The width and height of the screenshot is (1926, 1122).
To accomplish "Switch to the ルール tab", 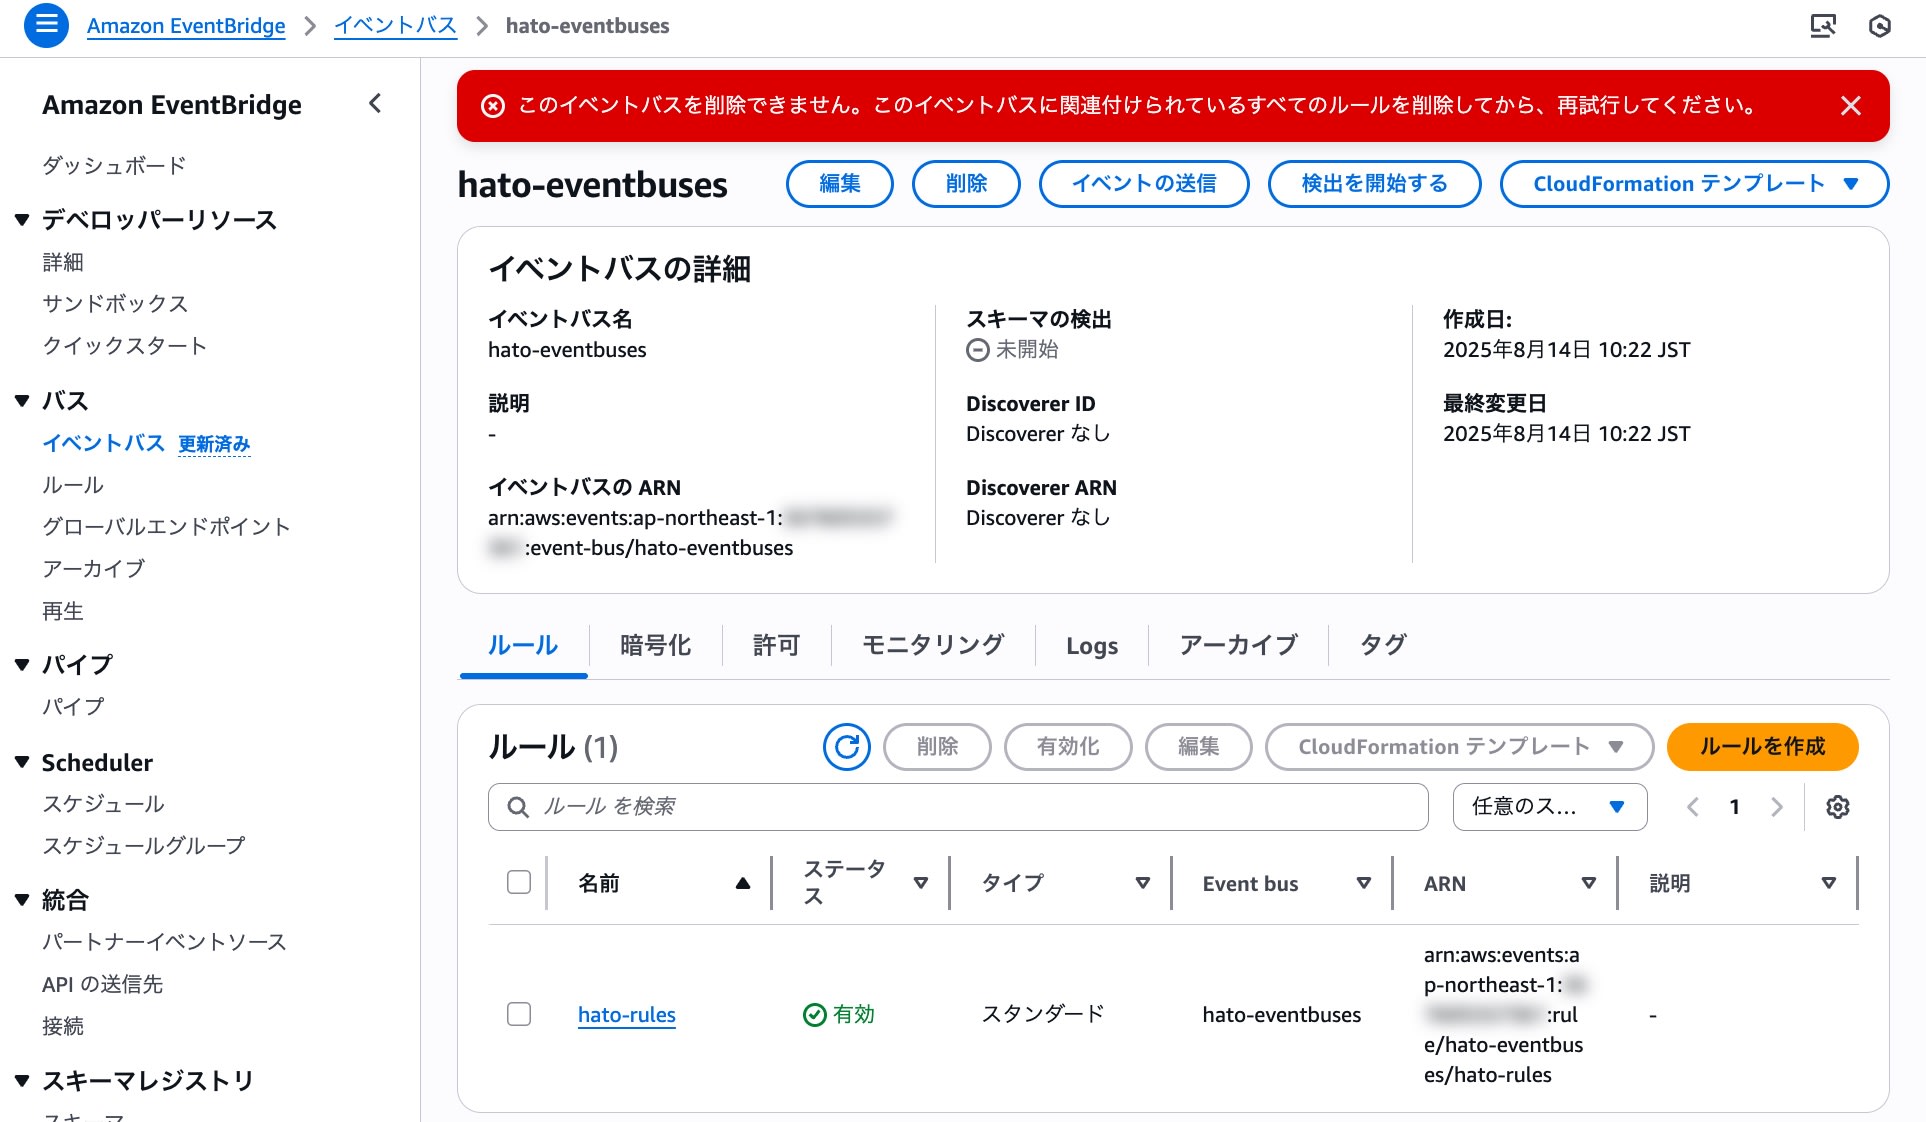I will coord(523,646).
